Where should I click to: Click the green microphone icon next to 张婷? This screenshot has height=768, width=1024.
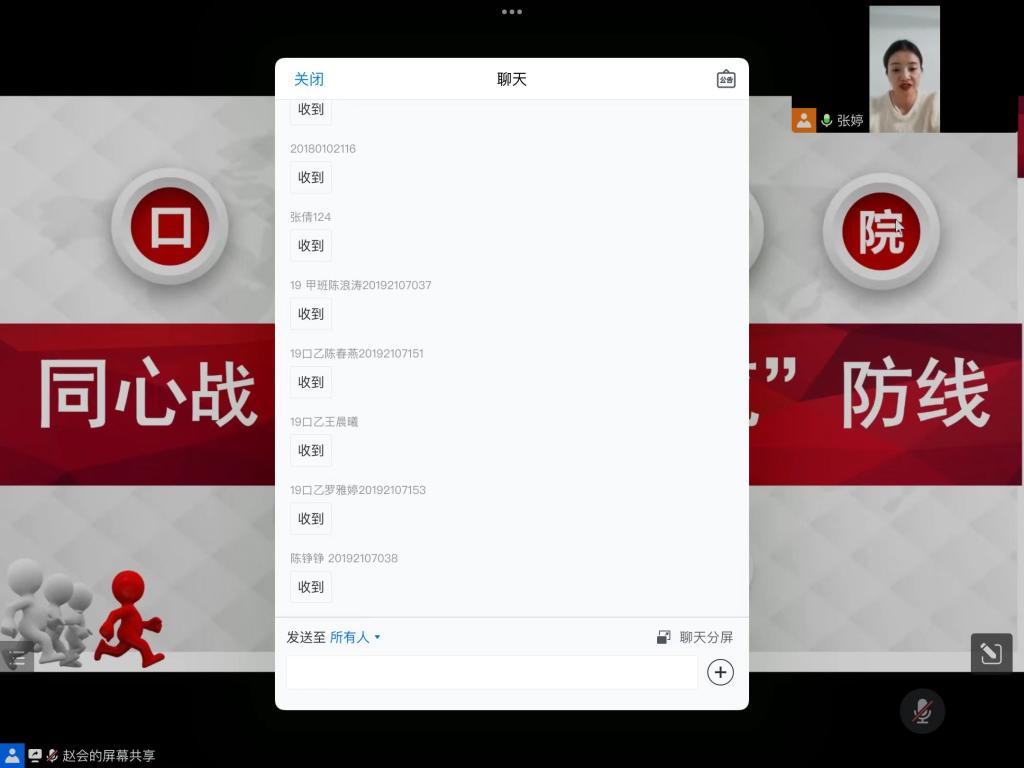click(x=826, y=120)
